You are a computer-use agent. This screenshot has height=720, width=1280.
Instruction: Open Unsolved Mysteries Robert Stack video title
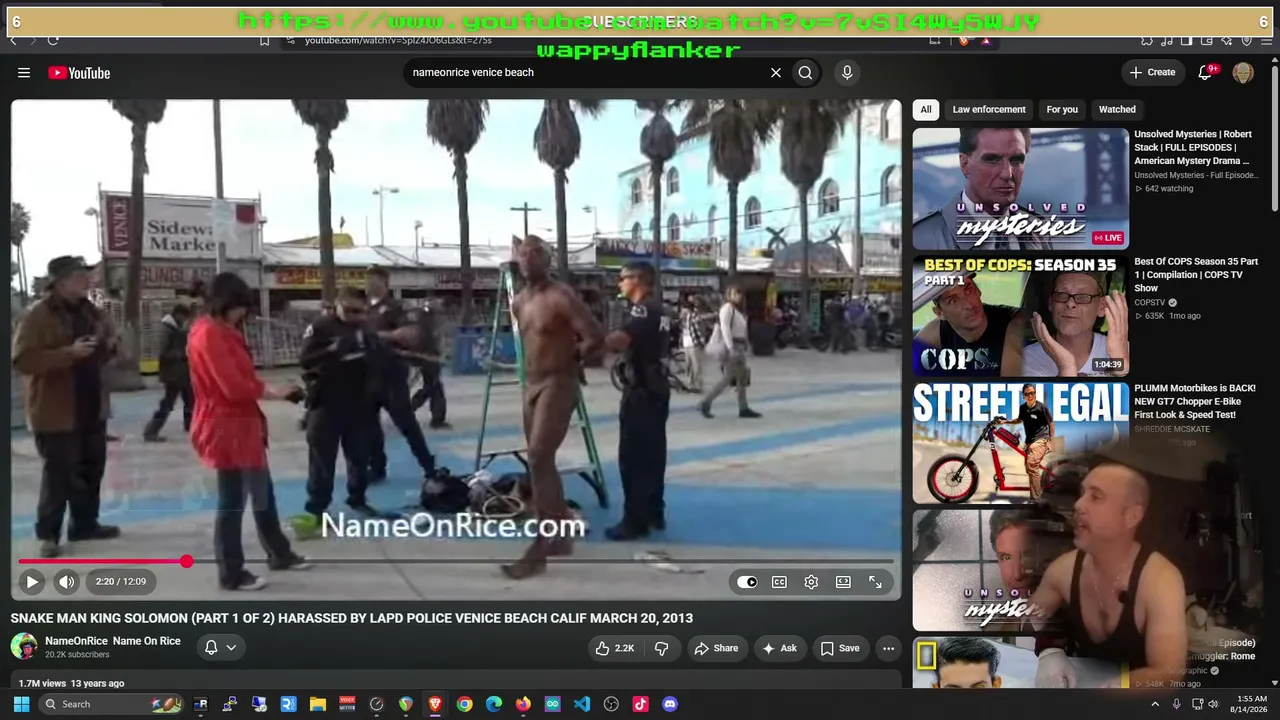[x=1193, y=147]
